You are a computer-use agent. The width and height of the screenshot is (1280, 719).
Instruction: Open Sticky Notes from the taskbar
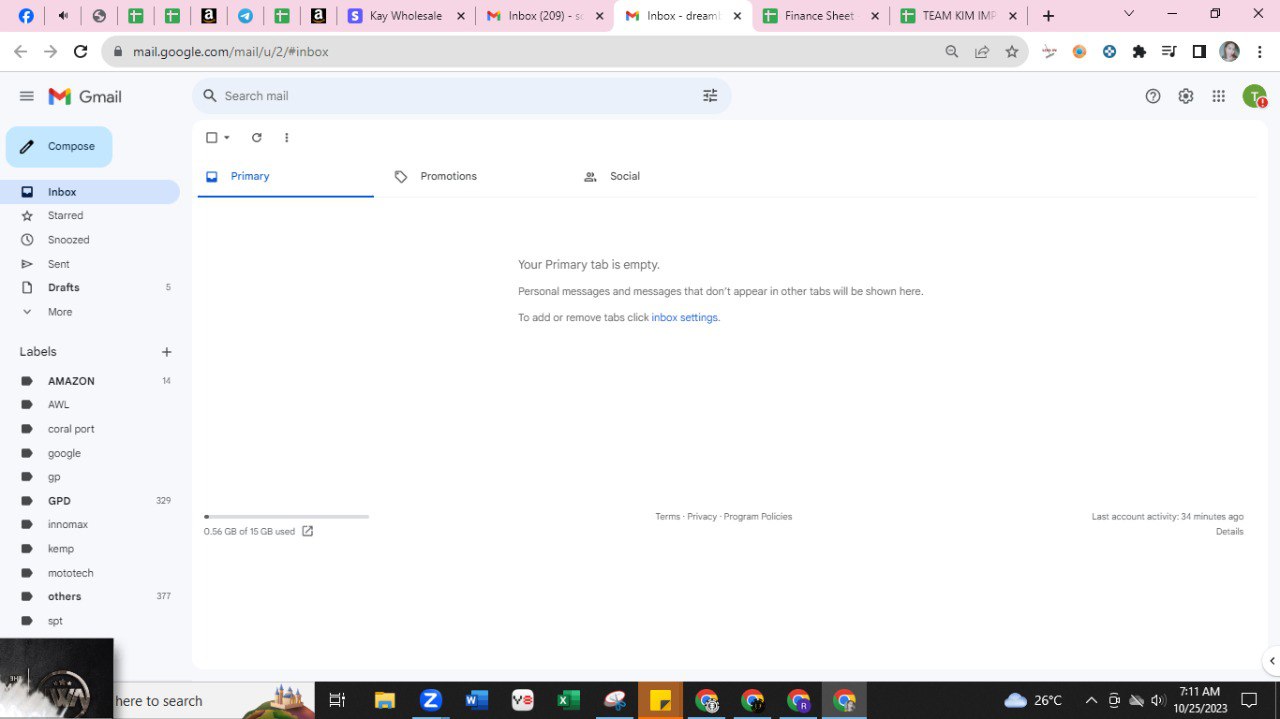pos(660,700)
